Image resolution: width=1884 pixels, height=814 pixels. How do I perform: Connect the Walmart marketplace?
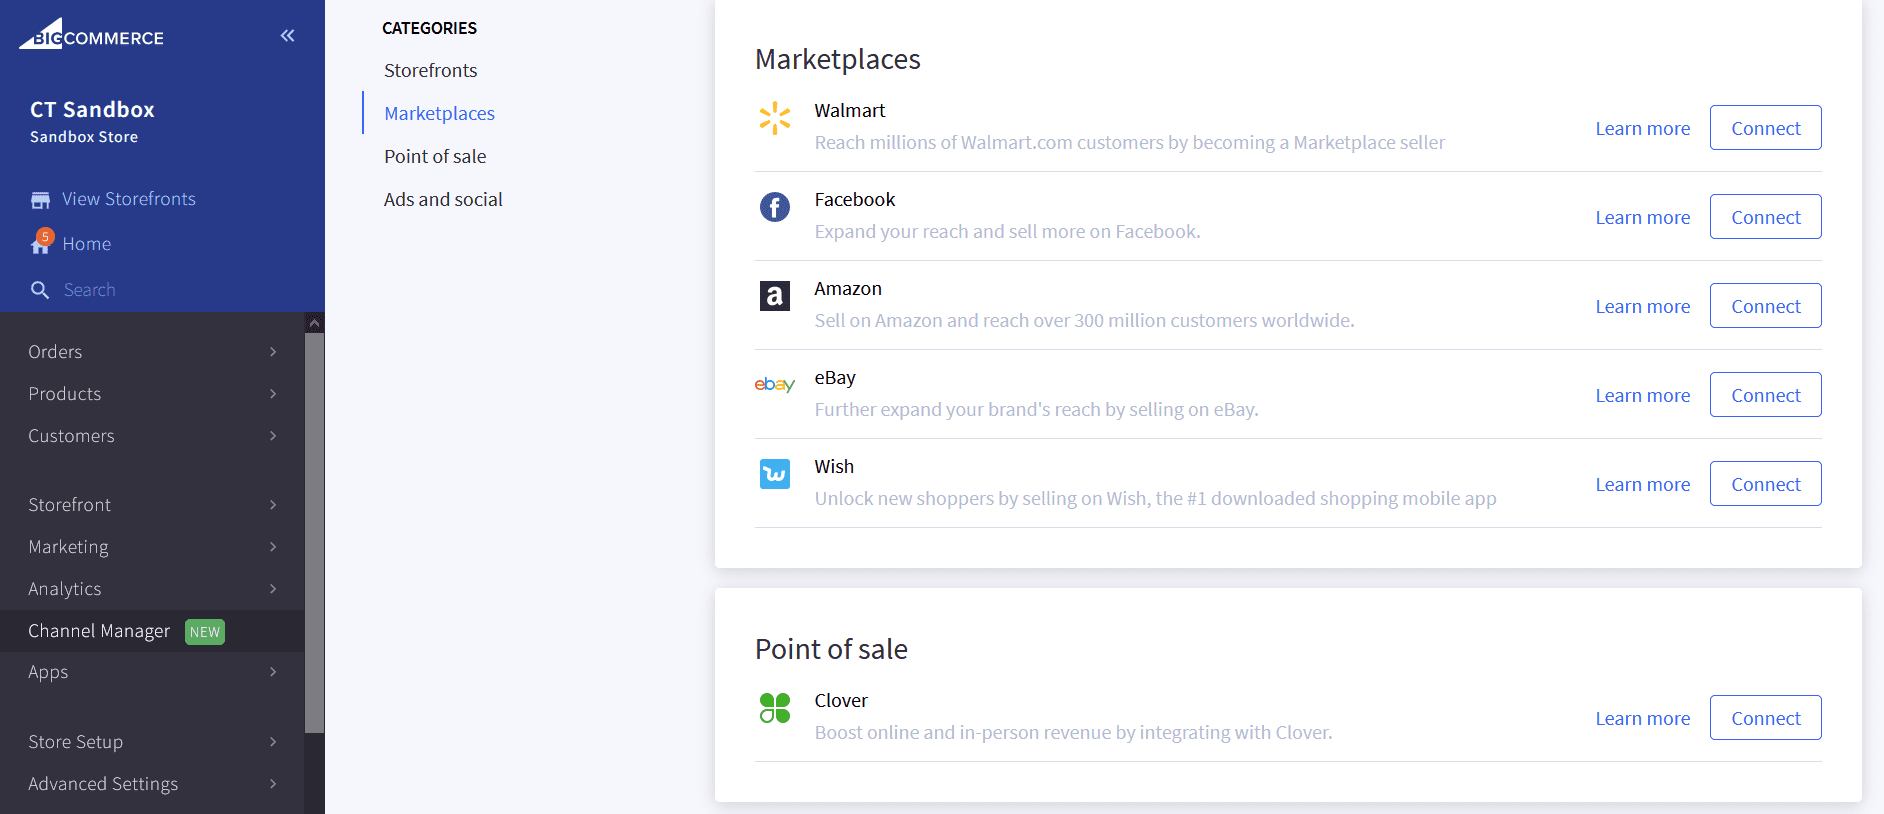[x=1765, y=127]
